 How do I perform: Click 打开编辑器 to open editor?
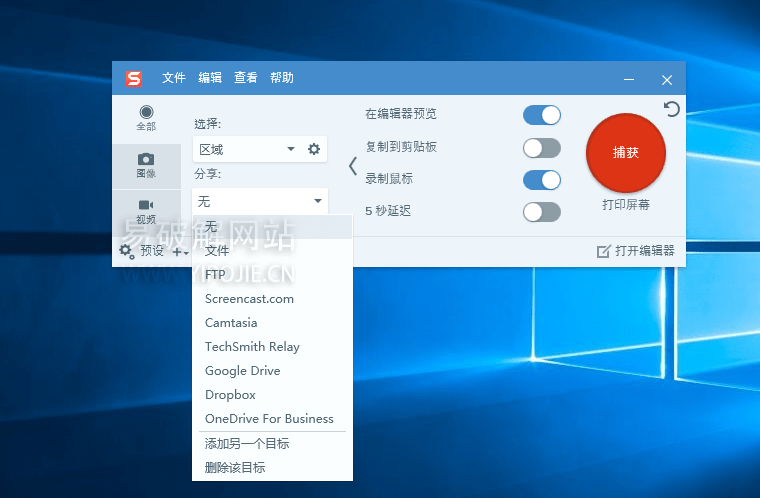click(x=636, y=251)
